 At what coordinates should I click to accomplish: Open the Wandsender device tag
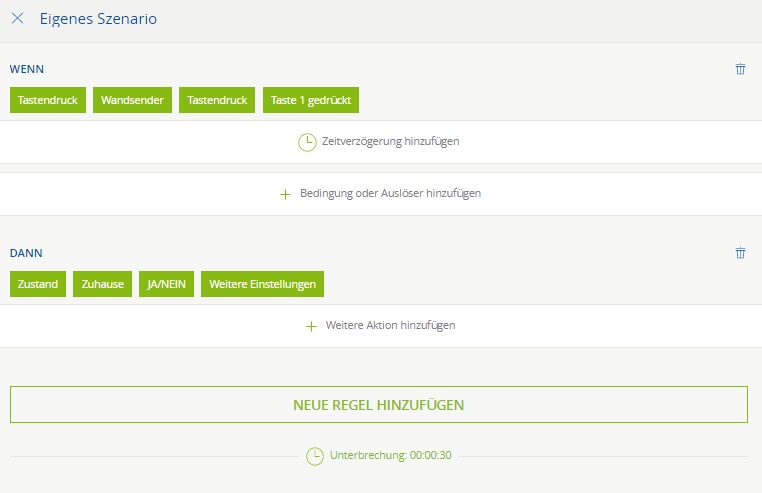[132, 100]
